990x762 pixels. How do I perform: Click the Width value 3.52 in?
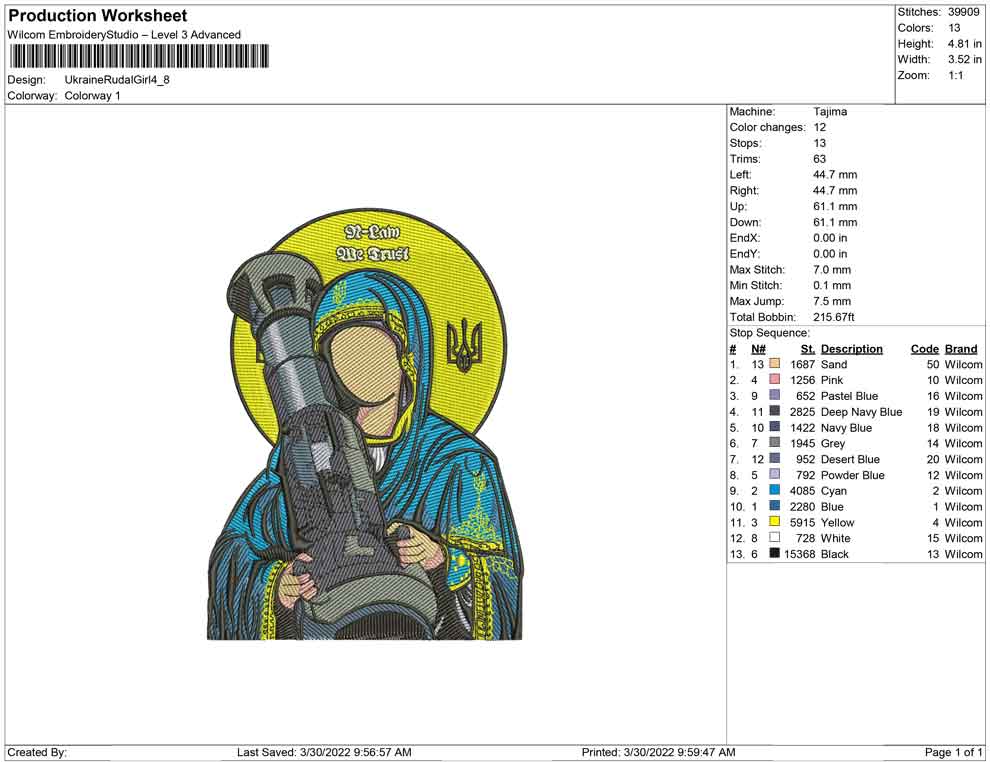(964, 59)
